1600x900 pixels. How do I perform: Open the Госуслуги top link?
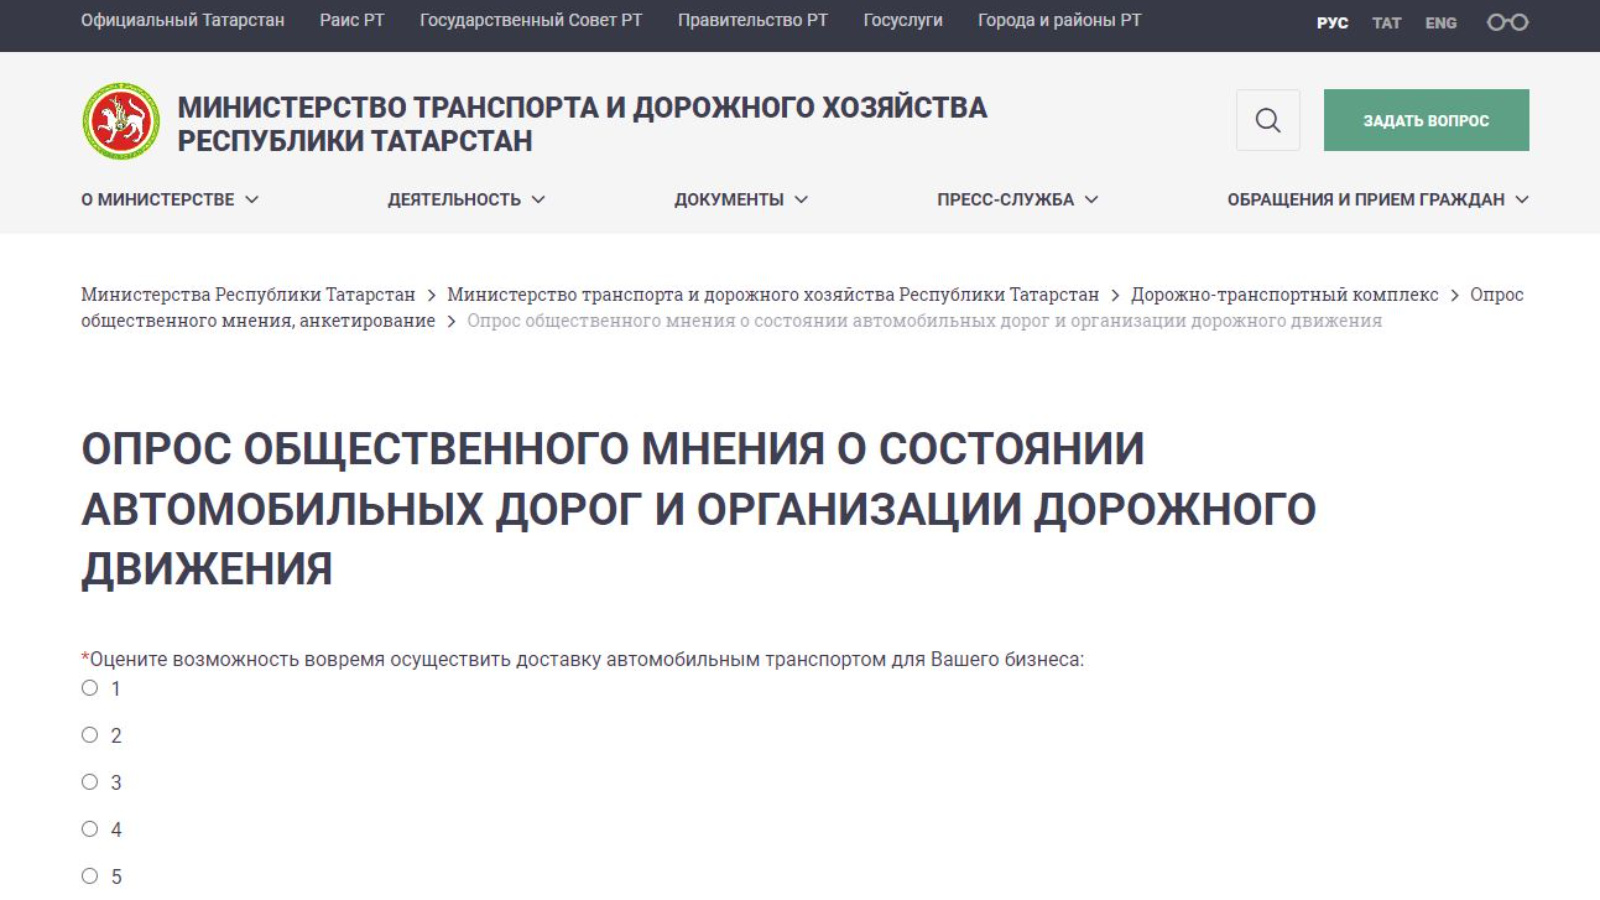(902, 20)
